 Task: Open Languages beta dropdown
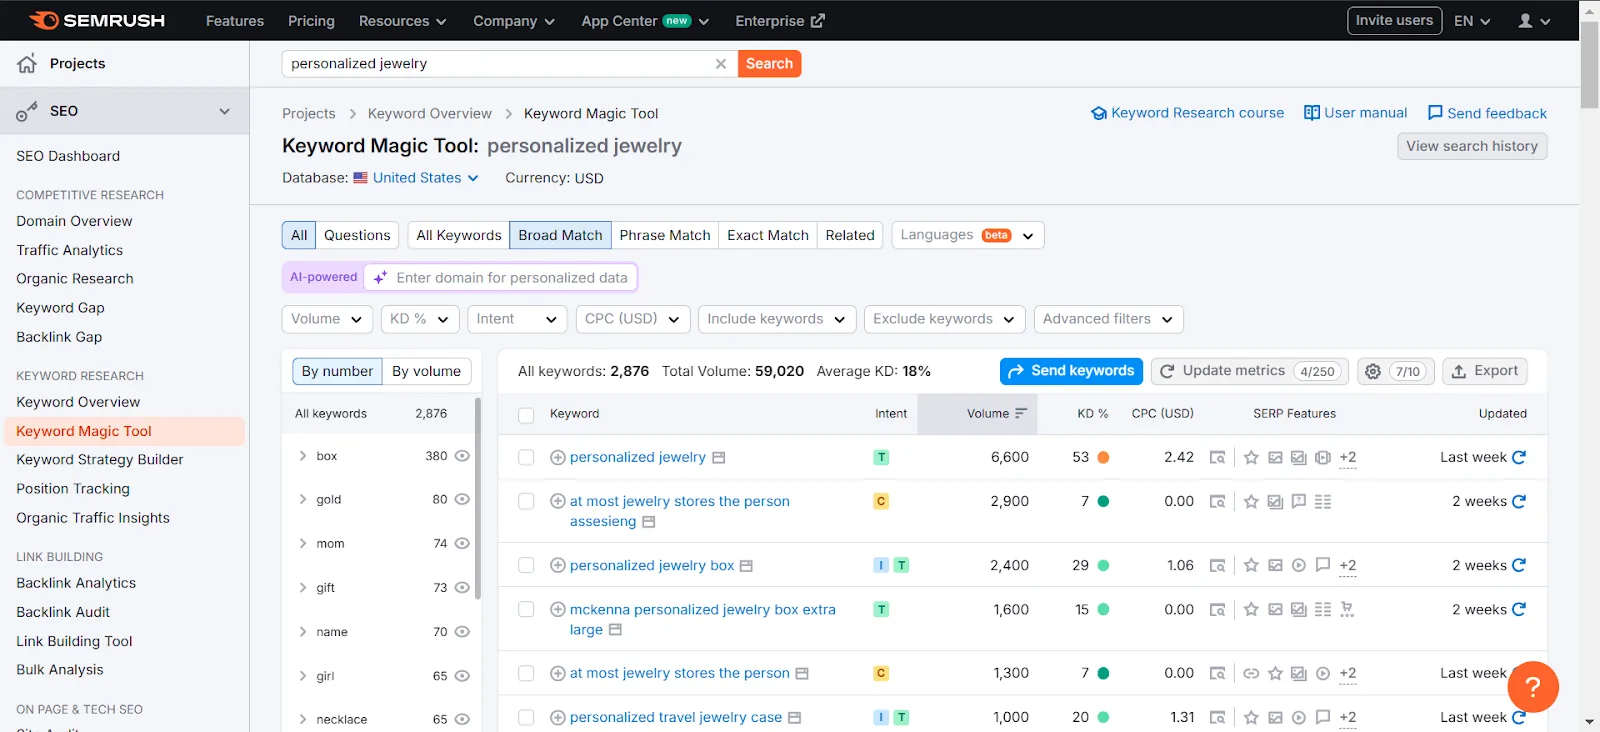pyautogui.click(x=968, y=235)
